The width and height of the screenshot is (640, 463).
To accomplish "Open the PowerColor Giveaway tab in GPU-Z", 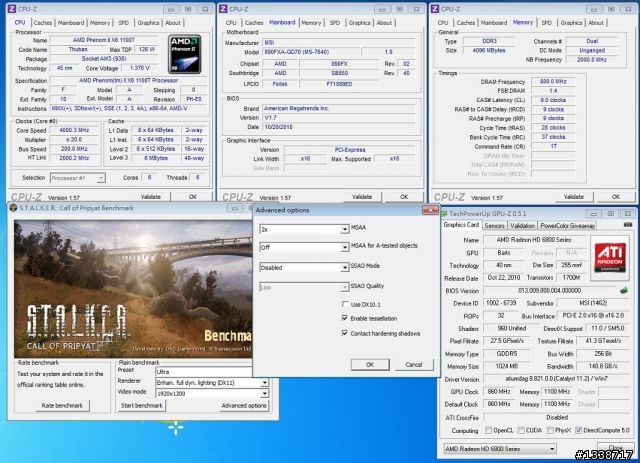I will point(567,225).
